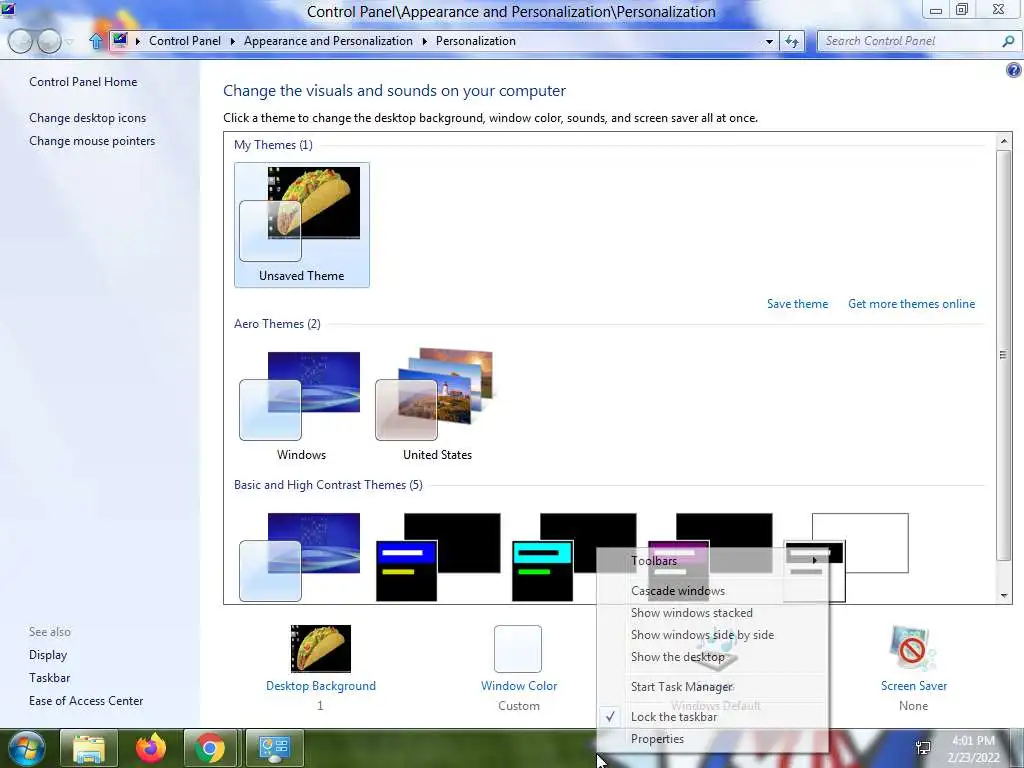Expand dropdown arrow after Control Panel breadcrumb
This screenshot has width=1024, height=768.
(x=232, y=41)
